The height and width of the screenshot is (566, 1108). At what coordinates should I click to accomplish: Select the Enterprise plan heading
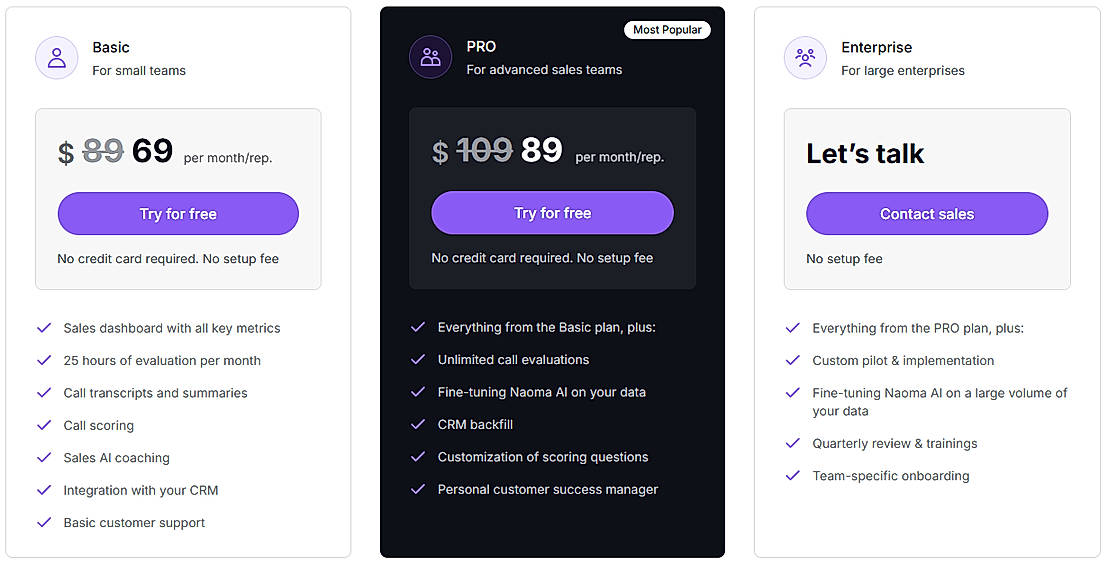click(877, 47)
